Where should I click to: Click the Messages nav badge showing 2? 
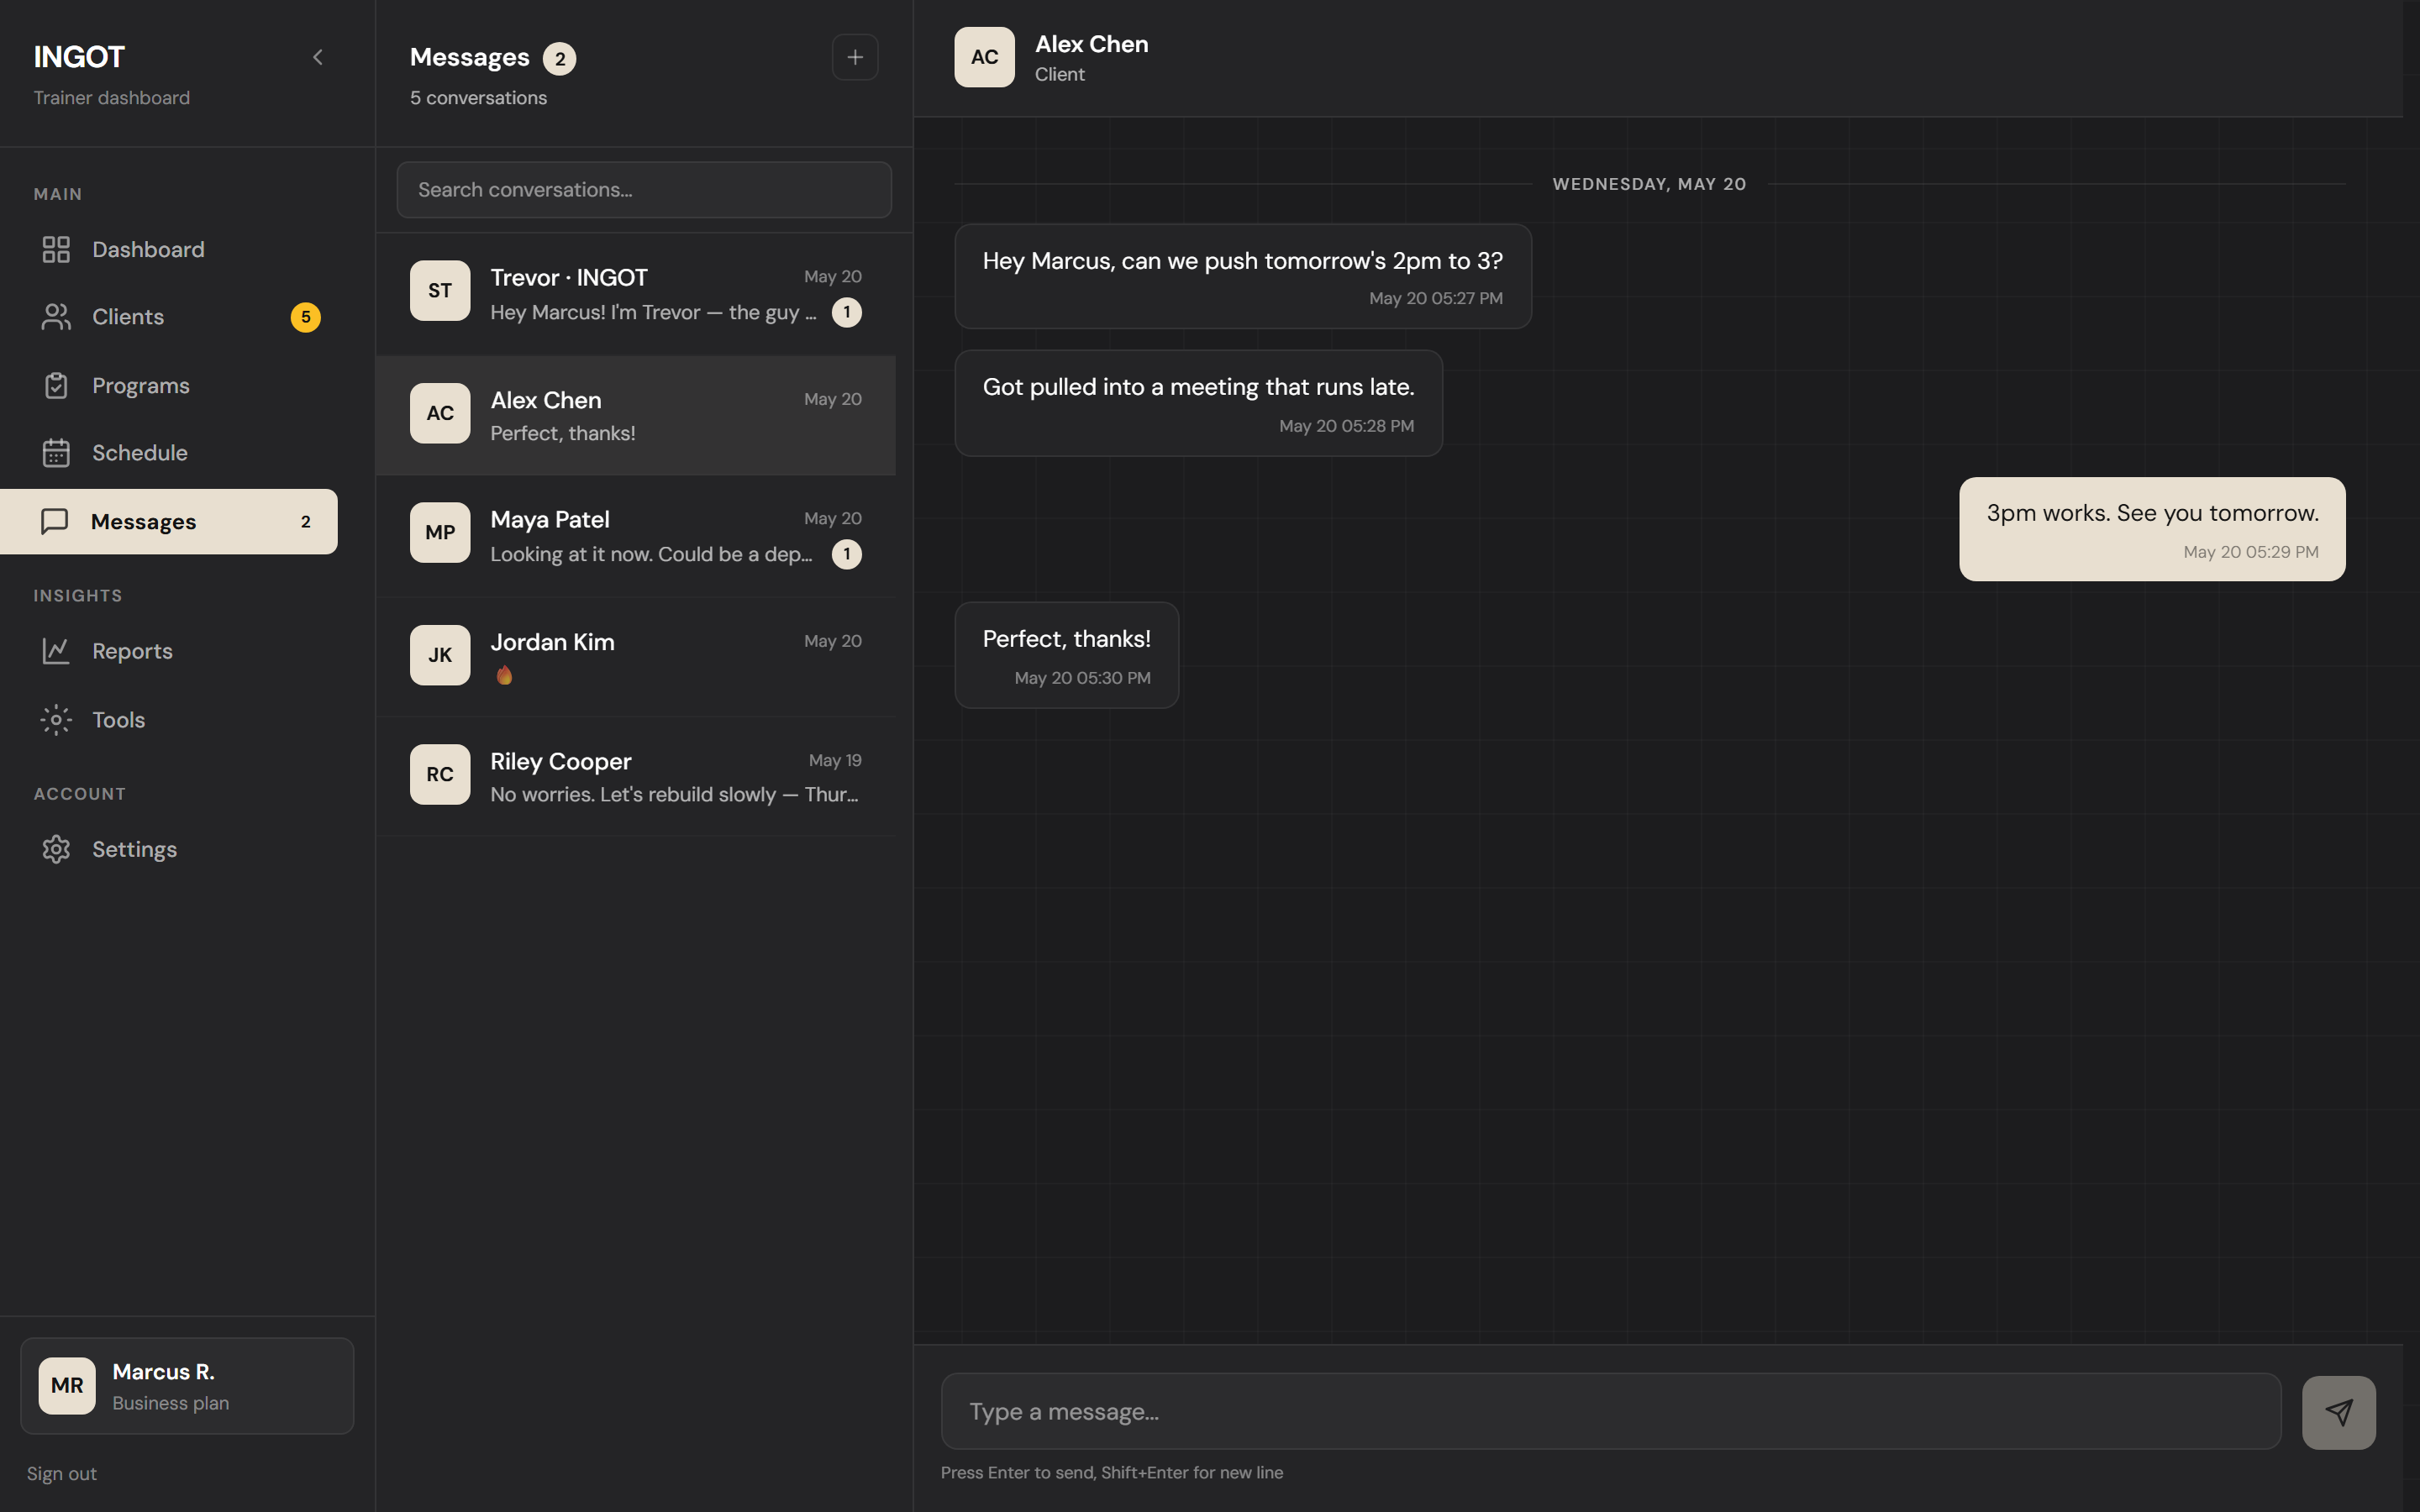tap(306, 522)
